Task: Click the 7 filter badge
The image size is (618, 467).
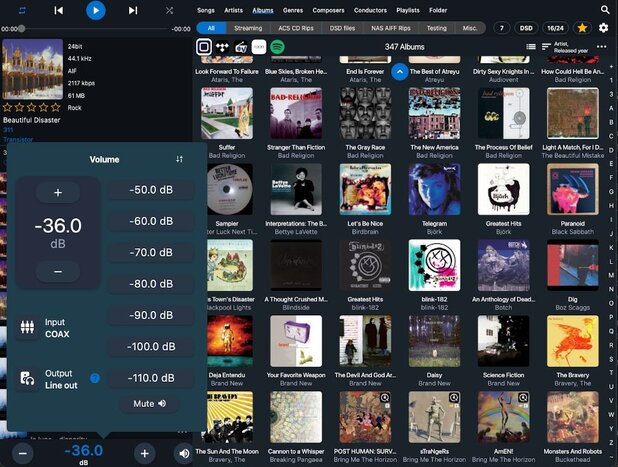Action: [501, 28]
